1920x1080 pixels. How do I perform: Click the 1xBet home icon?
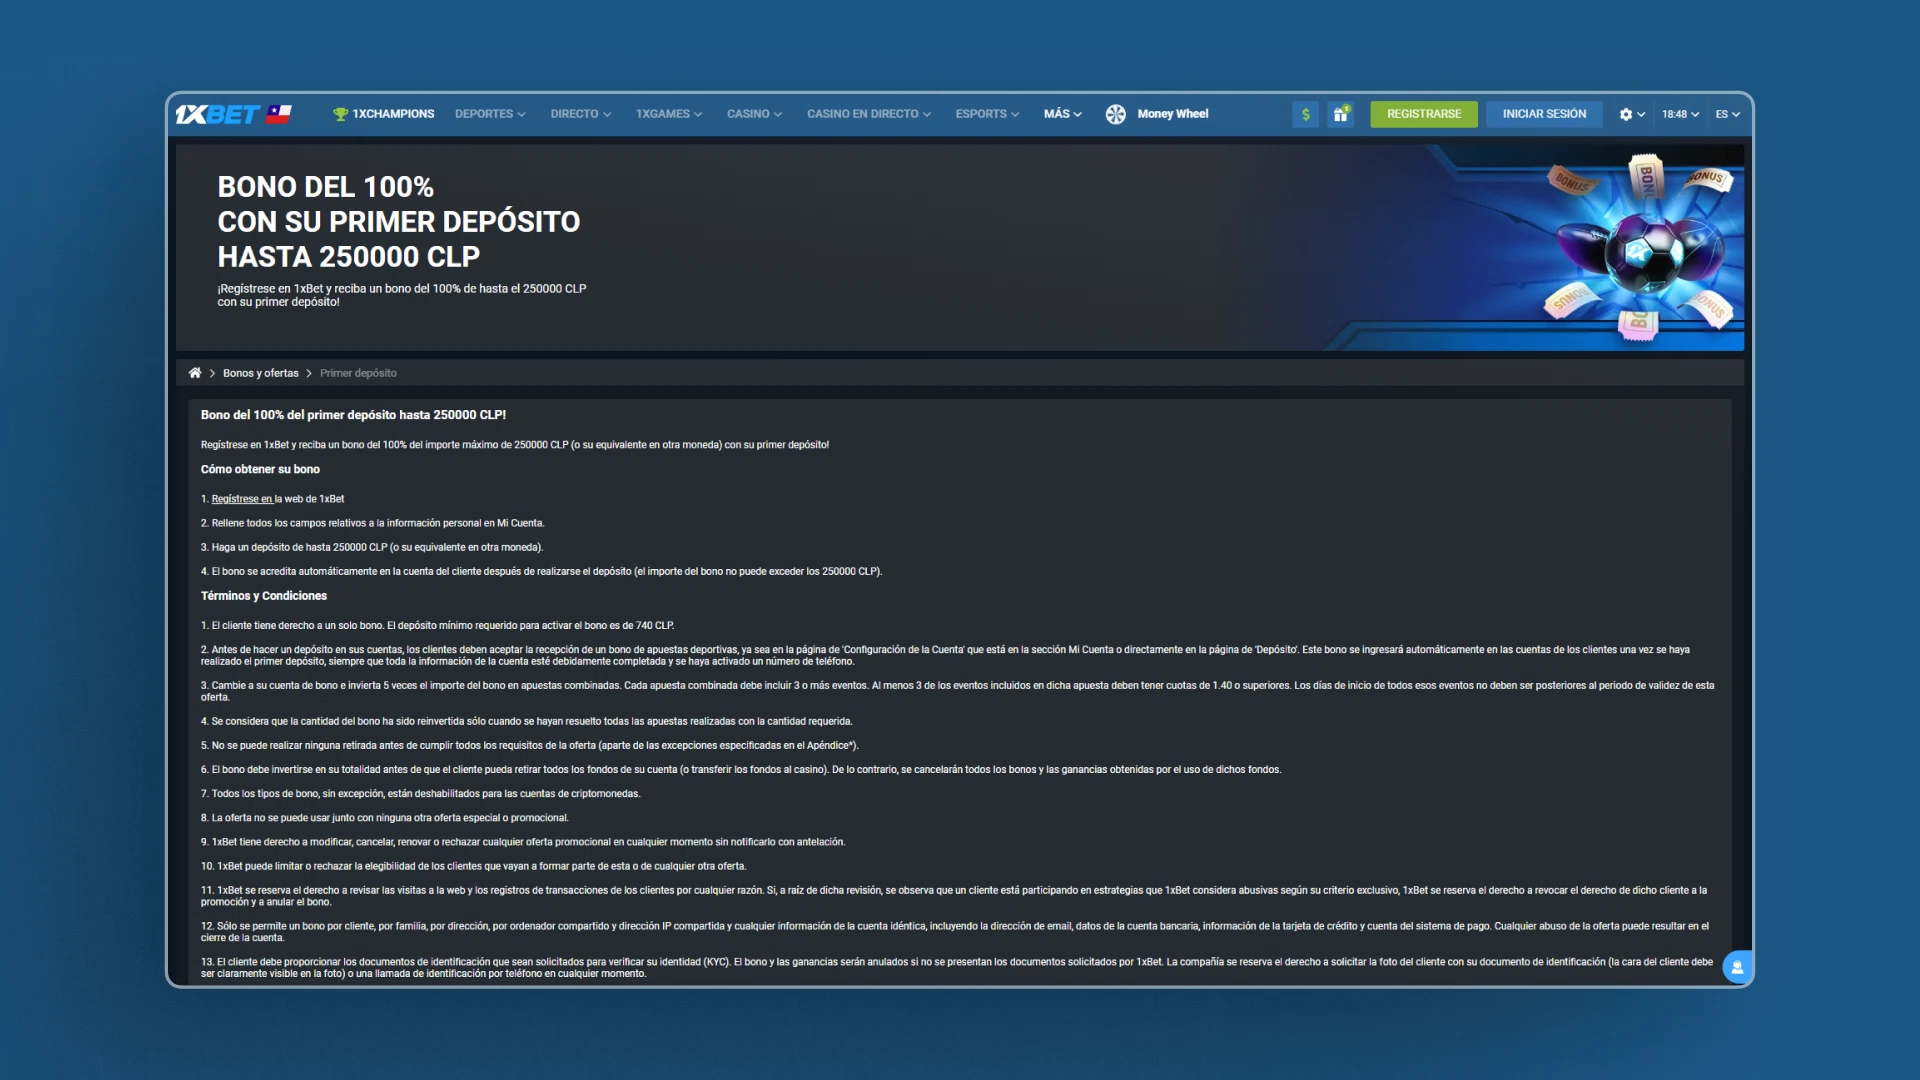[194, 372]
